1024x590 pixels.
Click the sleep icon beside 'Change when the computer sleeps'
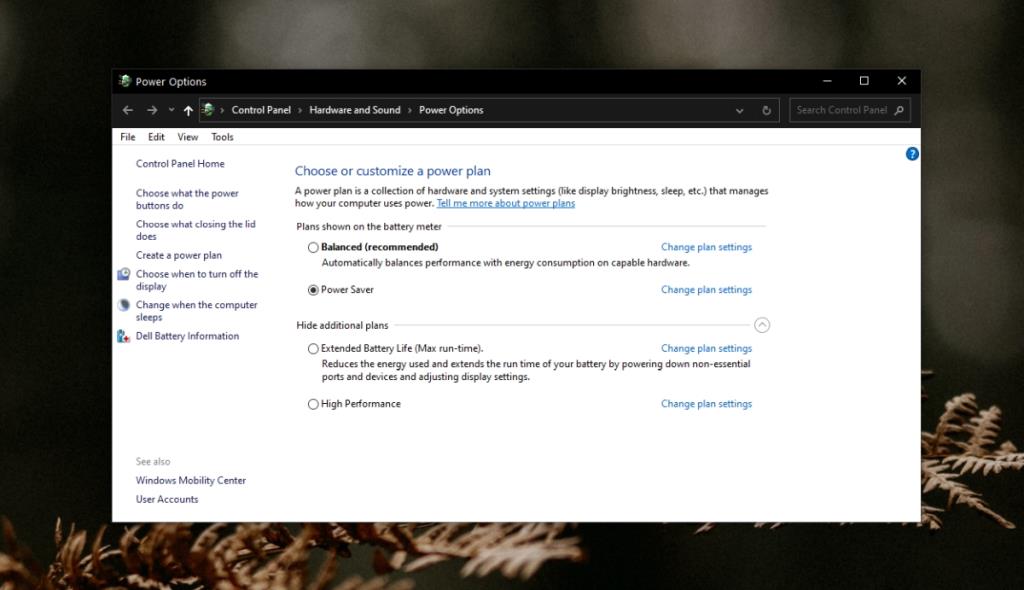[x=124, y=305]
